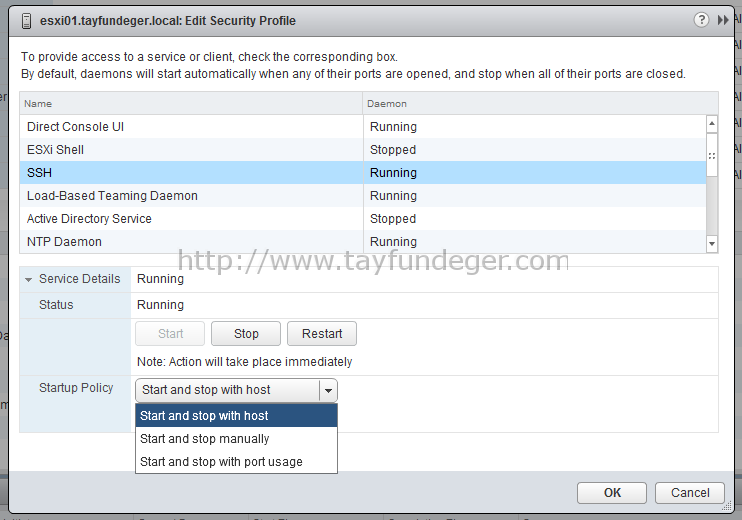This screenshot has width=742, height=520.
Task: Select Active Directory Service row
Action: [363, 219]
